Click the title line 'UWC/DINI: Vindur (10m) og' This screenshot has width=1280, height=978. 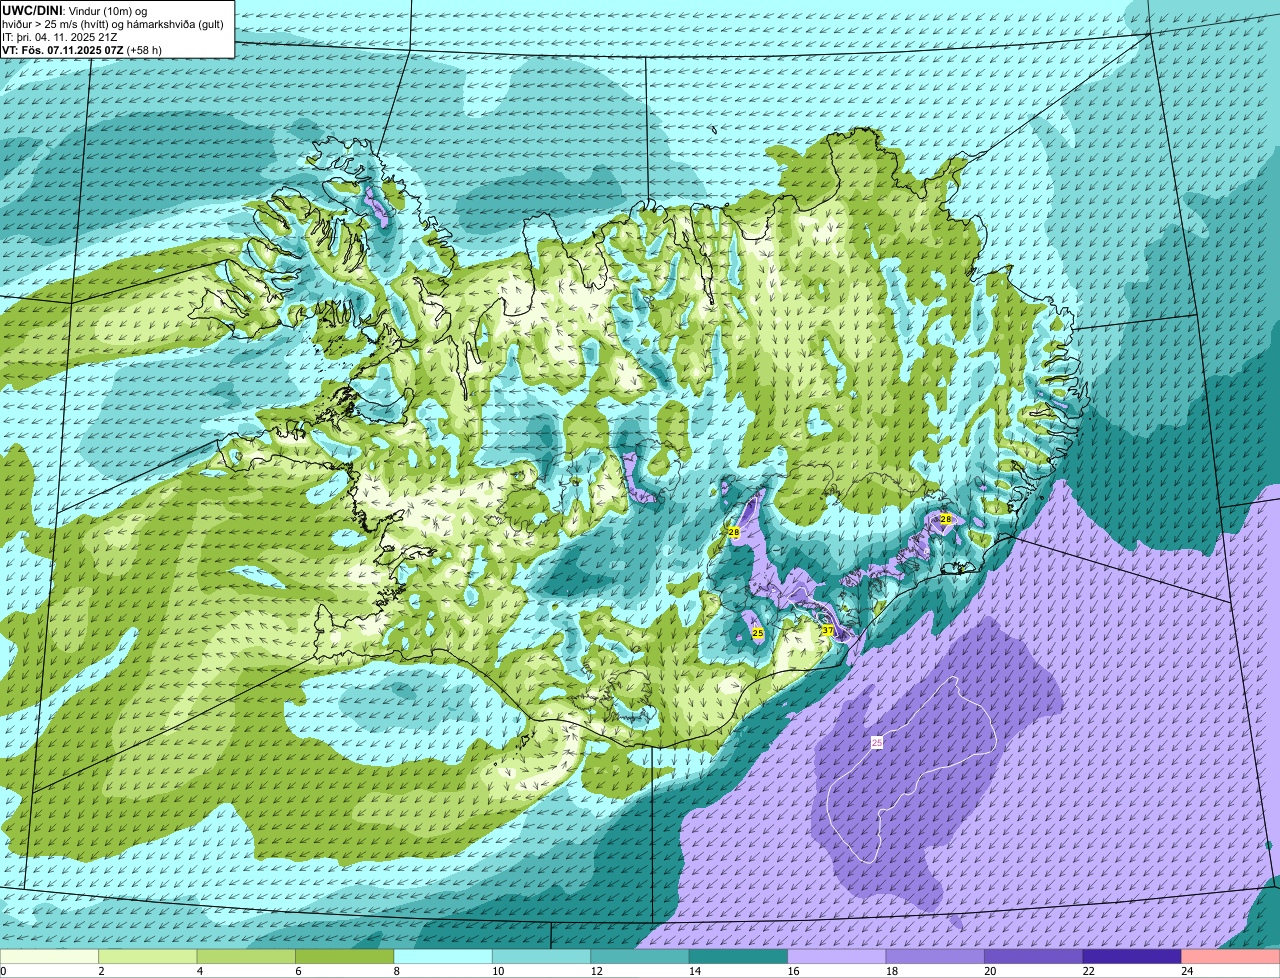click(x=74, y=11)
